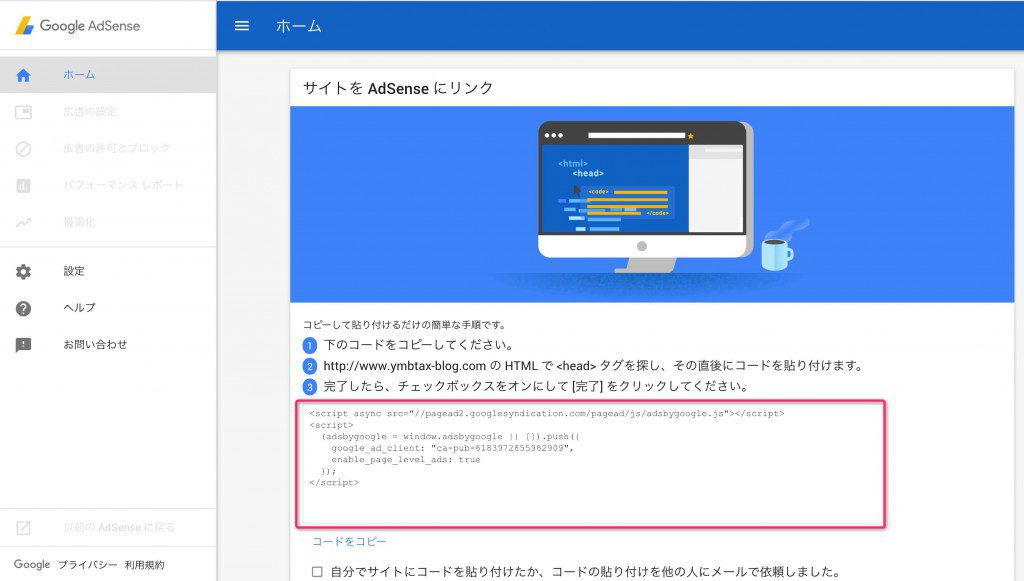Click the Google AdSense logo

click(x=78, y=25)
